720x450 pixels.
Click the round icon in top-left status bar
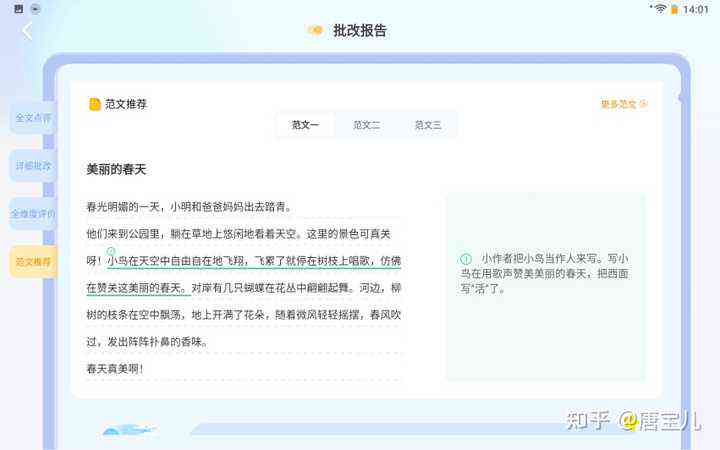coord(35,9)
